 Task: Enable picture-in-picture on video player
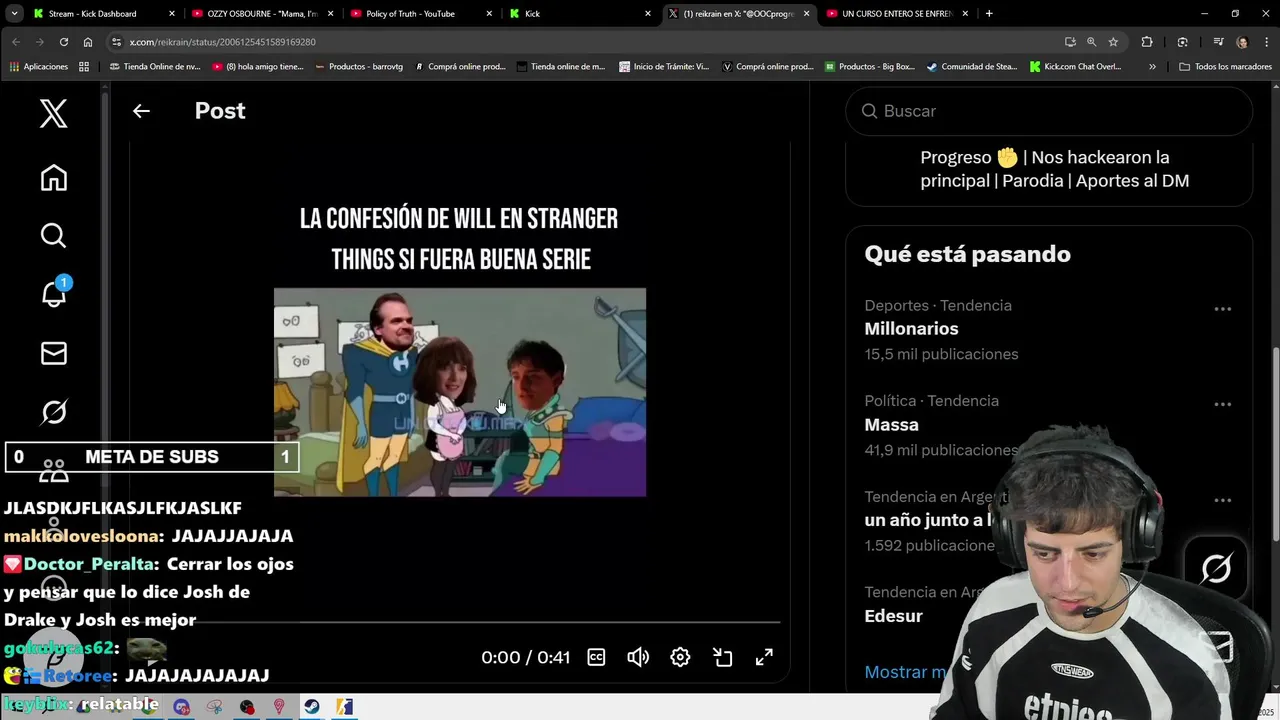click(723, 657)
